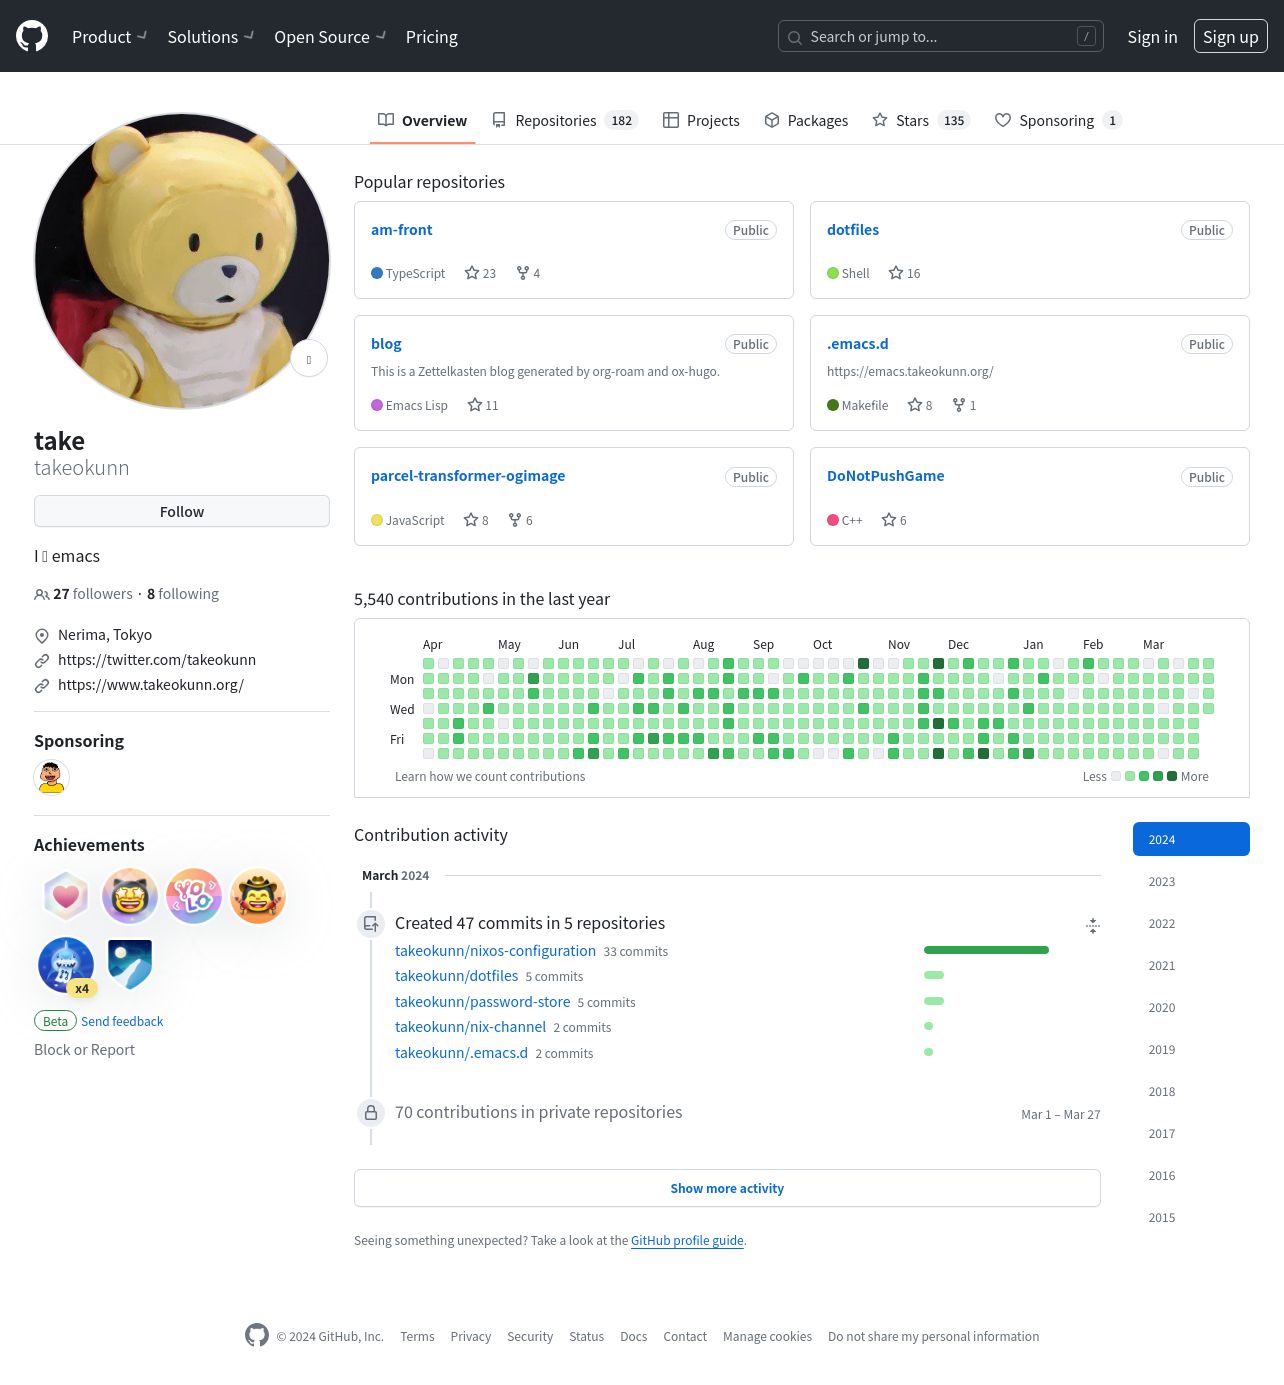Click Send feedback link

[122, 1021]
